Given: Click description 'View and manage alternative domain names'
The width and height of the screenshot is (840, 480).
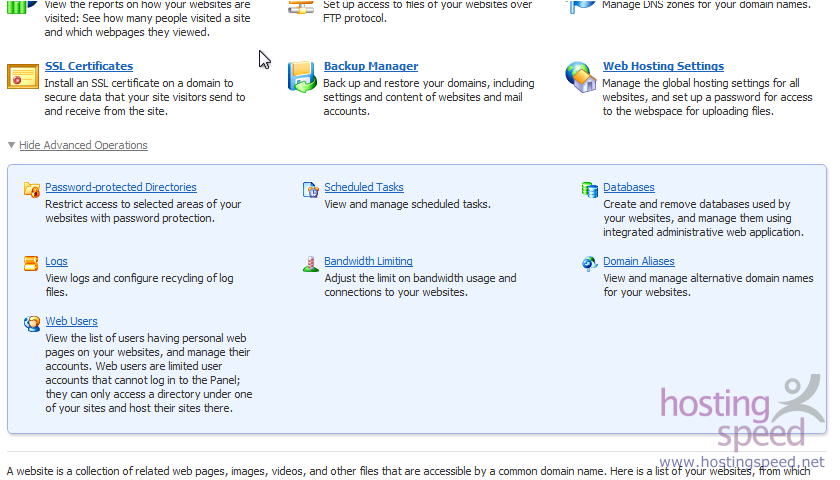Looking at the screenshot, I should tap(708, 285).
